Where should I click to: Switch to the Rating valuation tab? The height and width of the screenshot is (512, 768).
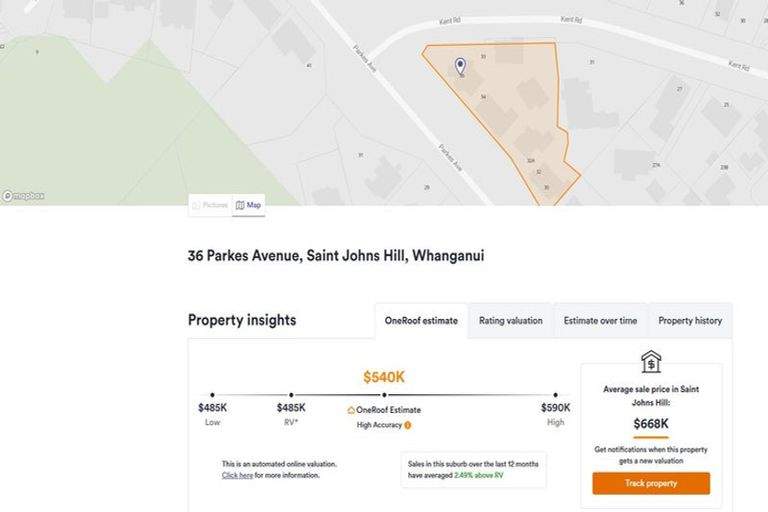[x=510, y=321]
